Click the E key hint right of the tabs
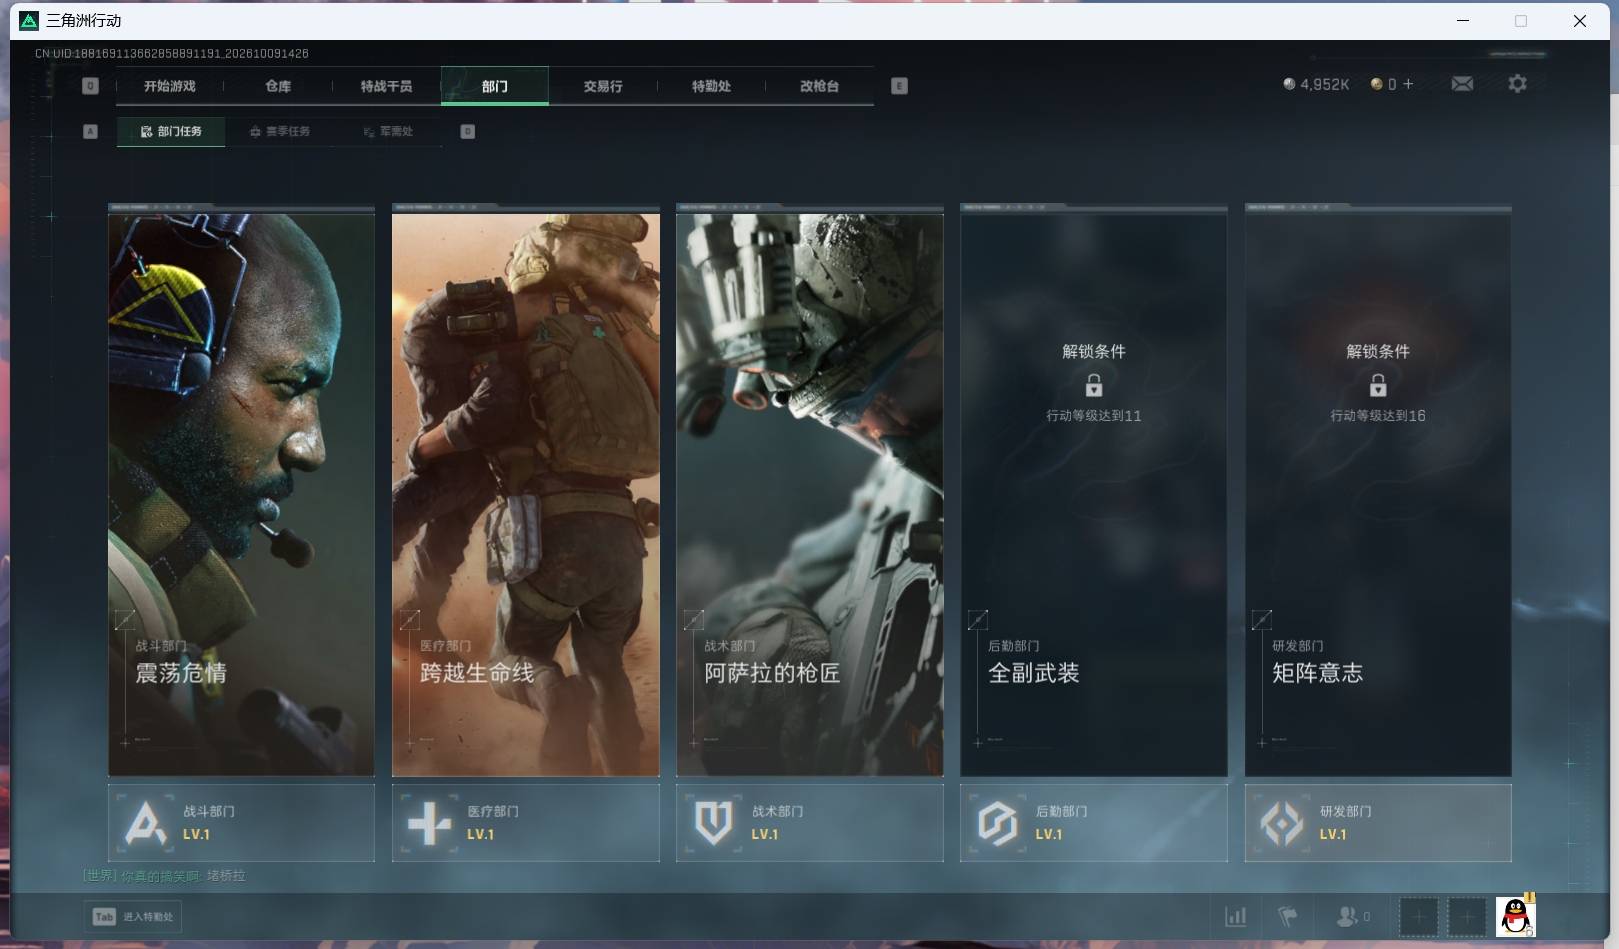The image size is (1619, 949). click(899, 86)
